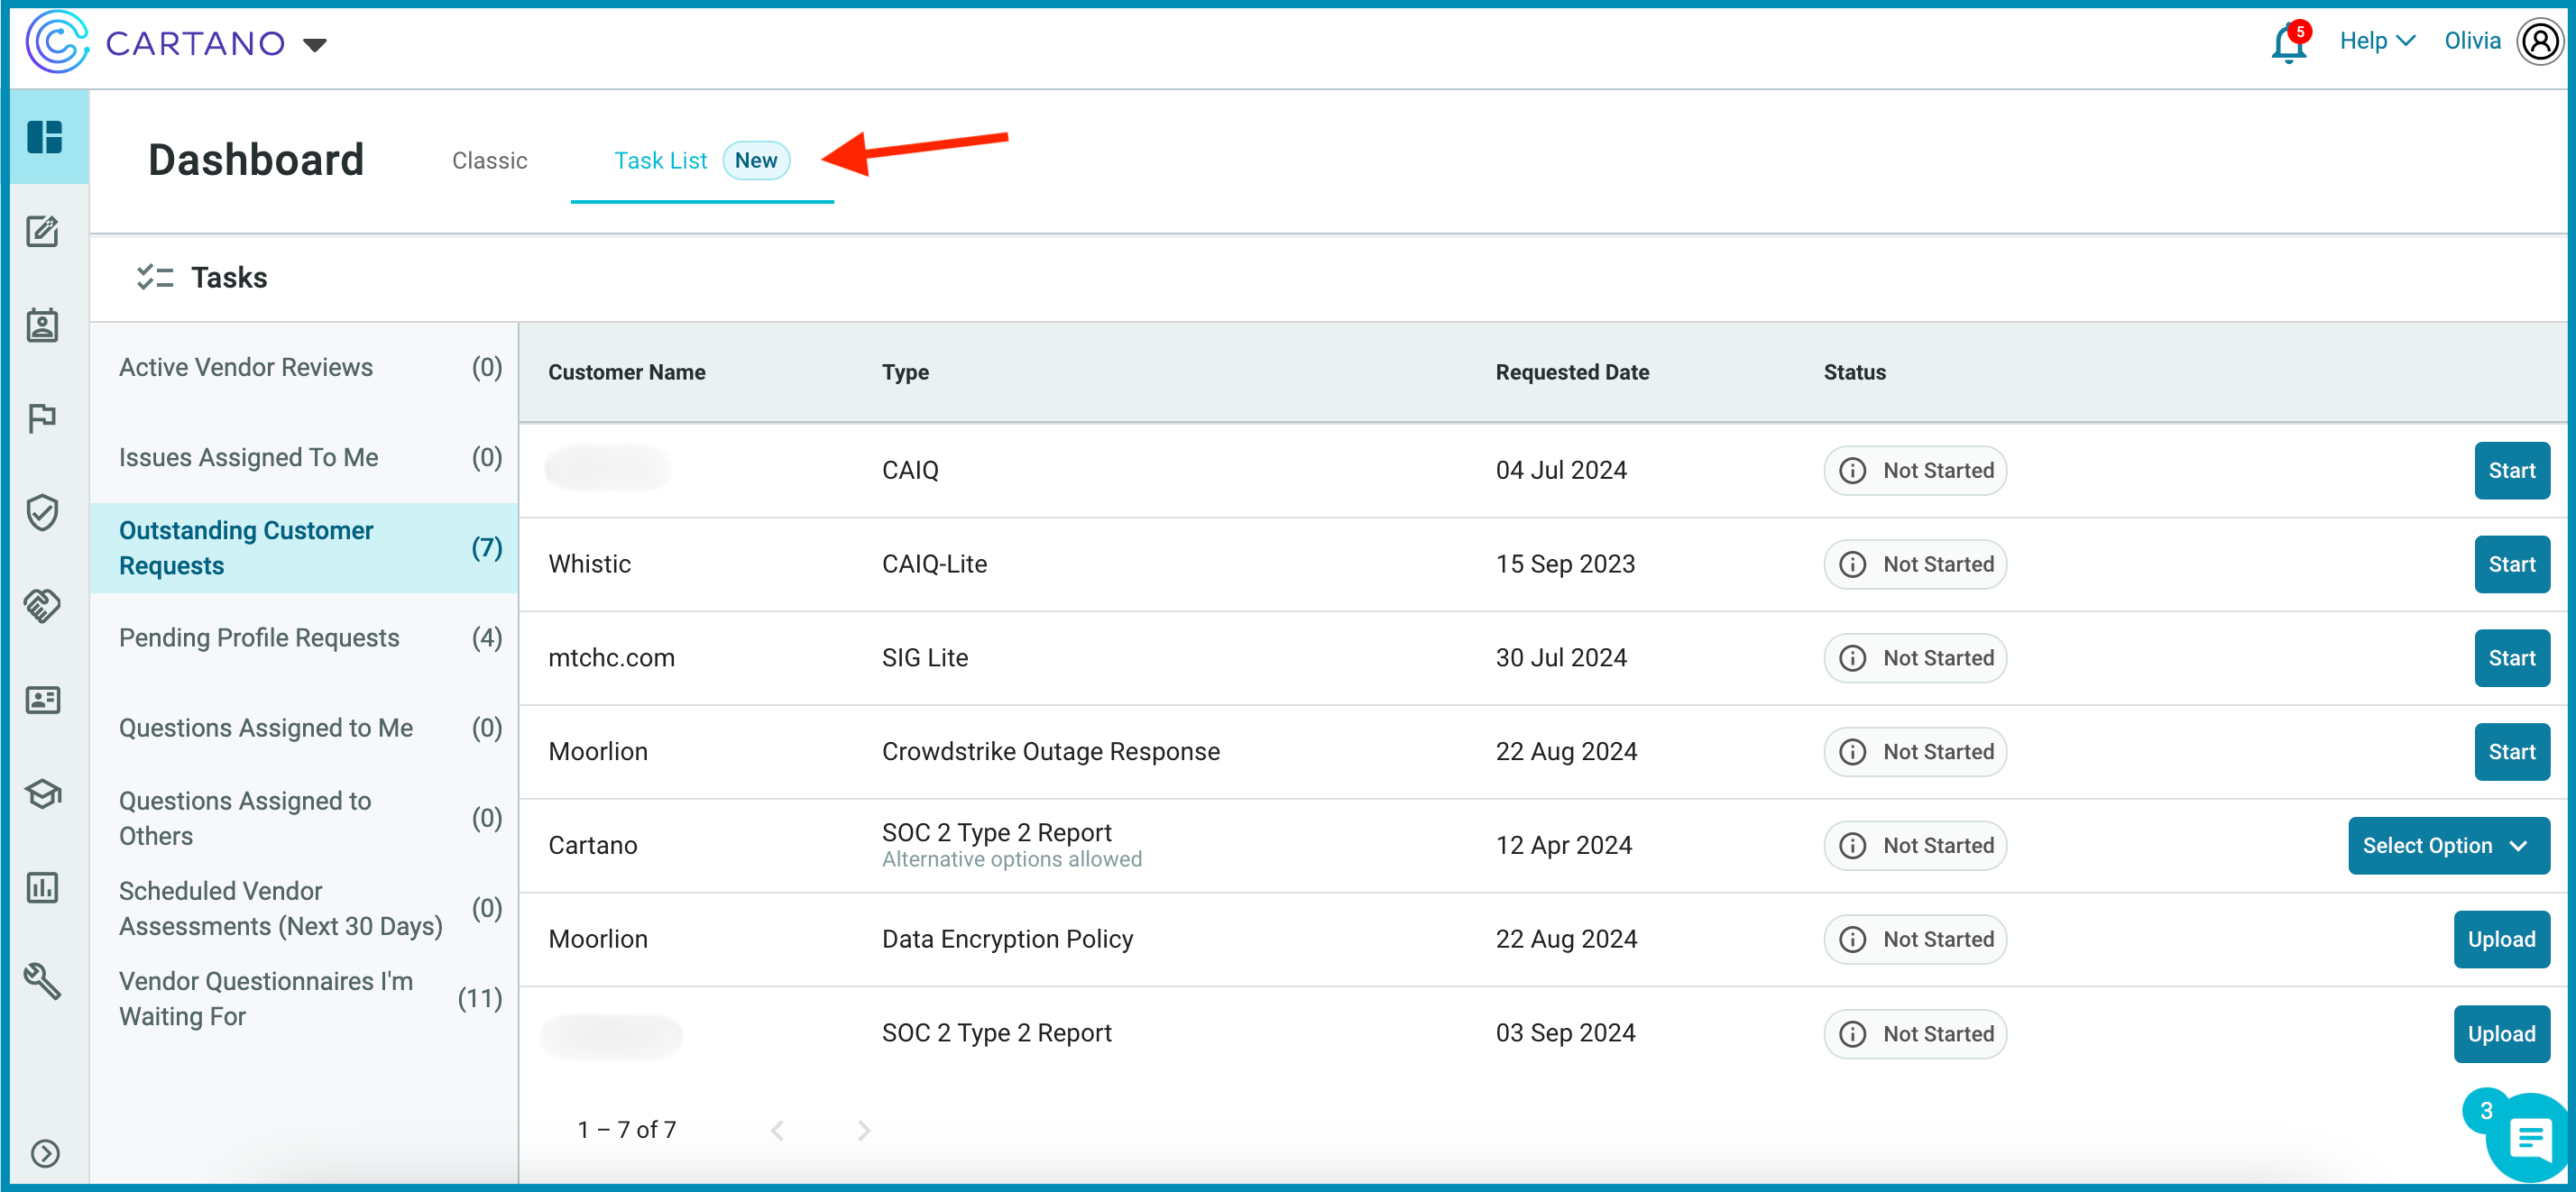The image size is (2576, 1192).
Task: Click the info icon in the 03 Sep 2024 row
Action: (x=1853, y=1034)
